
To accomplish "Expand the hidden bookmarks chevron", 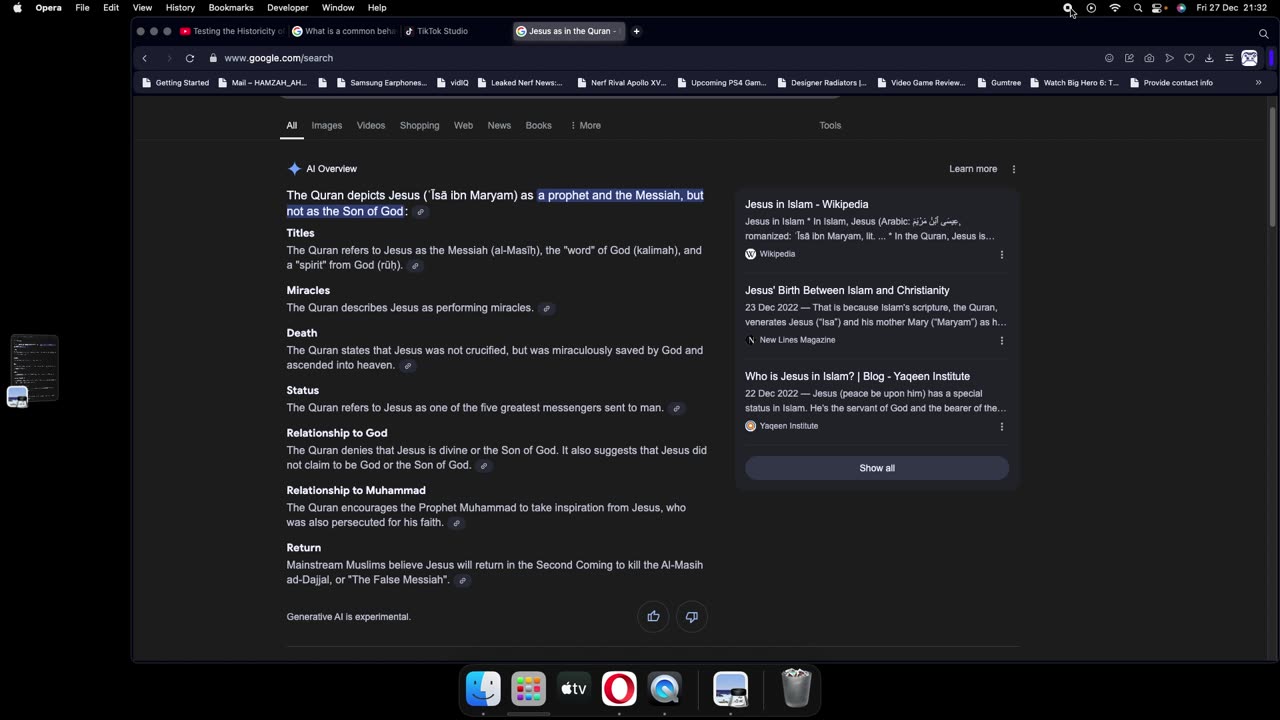I will point(1258,83).
